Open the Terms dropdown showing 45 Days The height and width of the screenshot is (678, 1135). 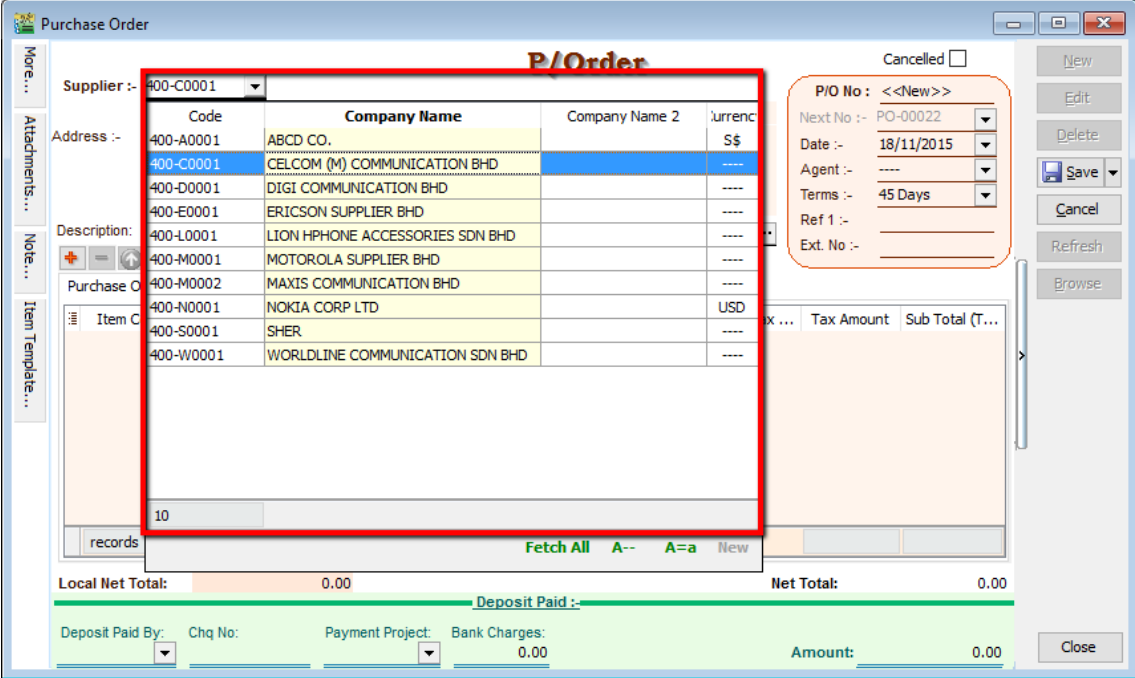[x=986, y=195]
